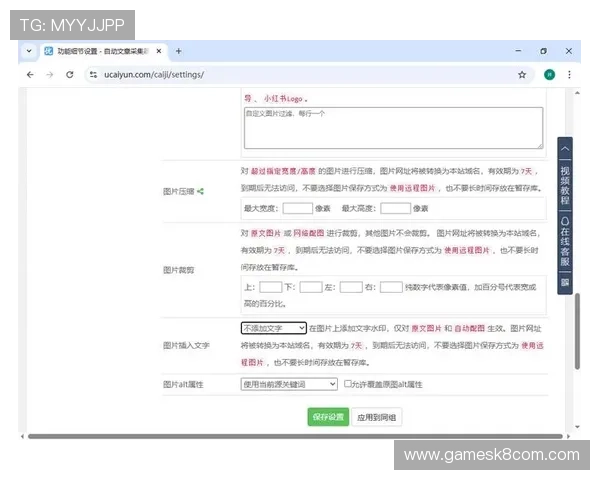Click the QR code icon in the side panel
600x480 pixels.
tap(565, 282)
